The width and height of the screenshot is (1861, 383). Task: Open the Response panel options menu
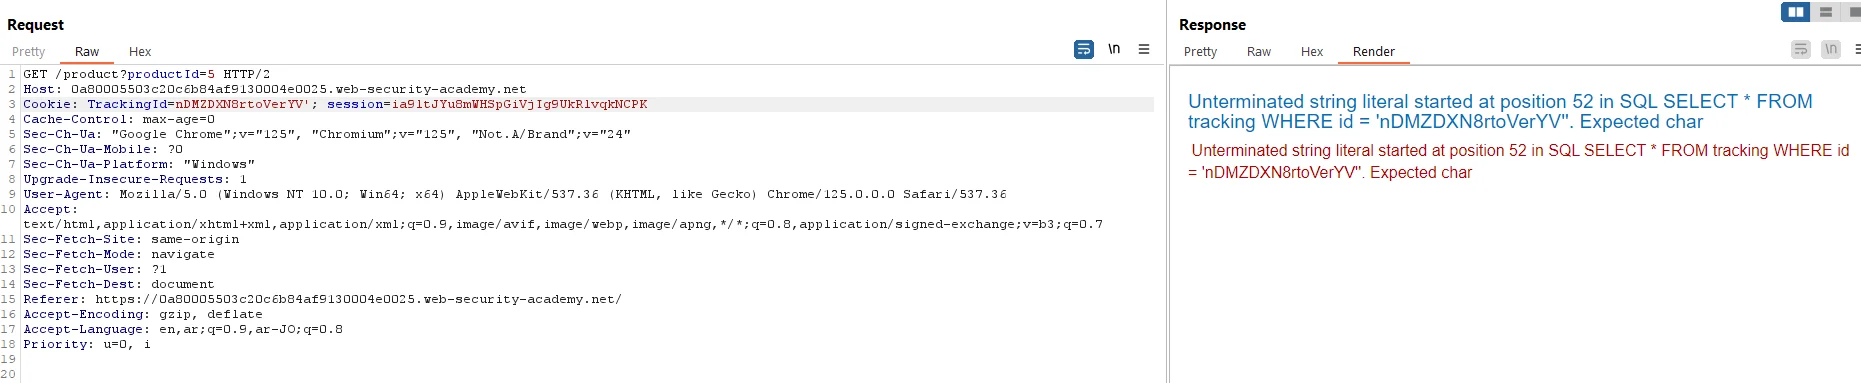1857,49
